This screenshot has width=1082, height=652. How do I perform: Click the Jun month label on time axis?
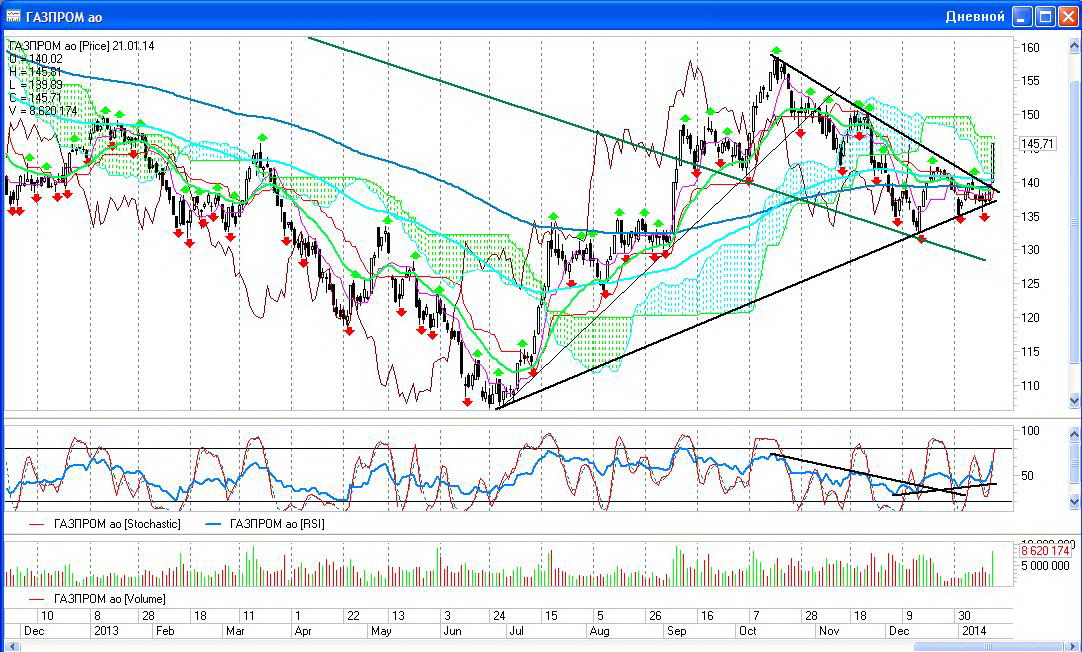click(x=452, y=631)
